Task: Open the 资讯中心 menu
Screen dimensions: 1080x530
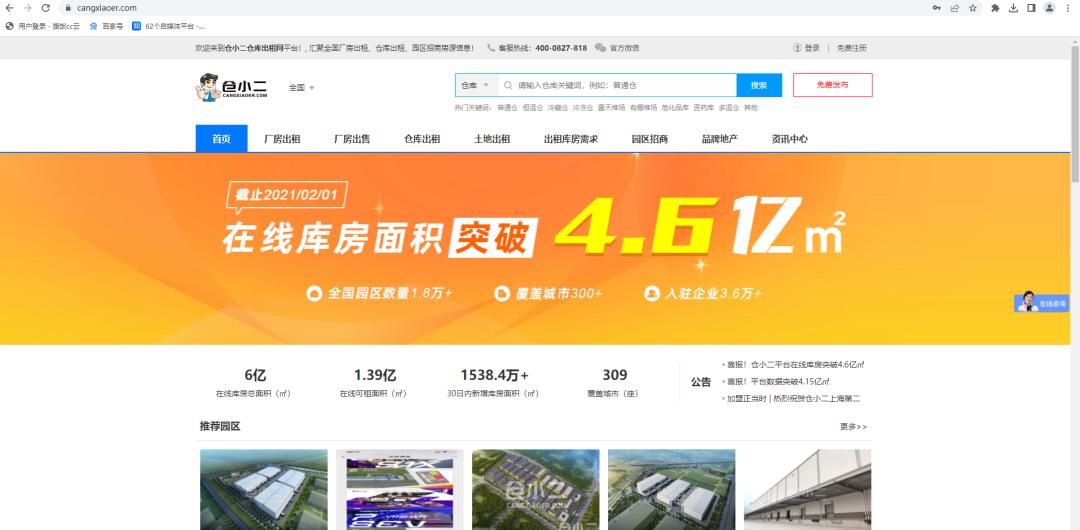Action: (x=789, y=139)
